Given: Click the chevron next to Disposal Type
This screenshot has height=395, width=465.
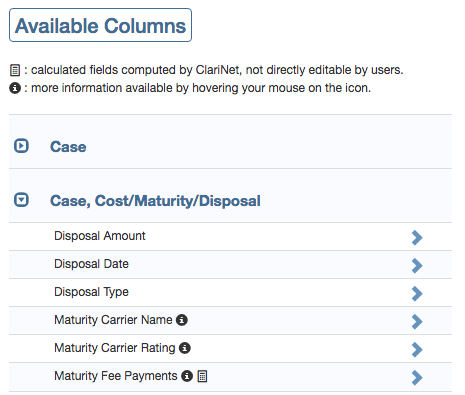Looking at the screenshot, I should click(417, 294).
